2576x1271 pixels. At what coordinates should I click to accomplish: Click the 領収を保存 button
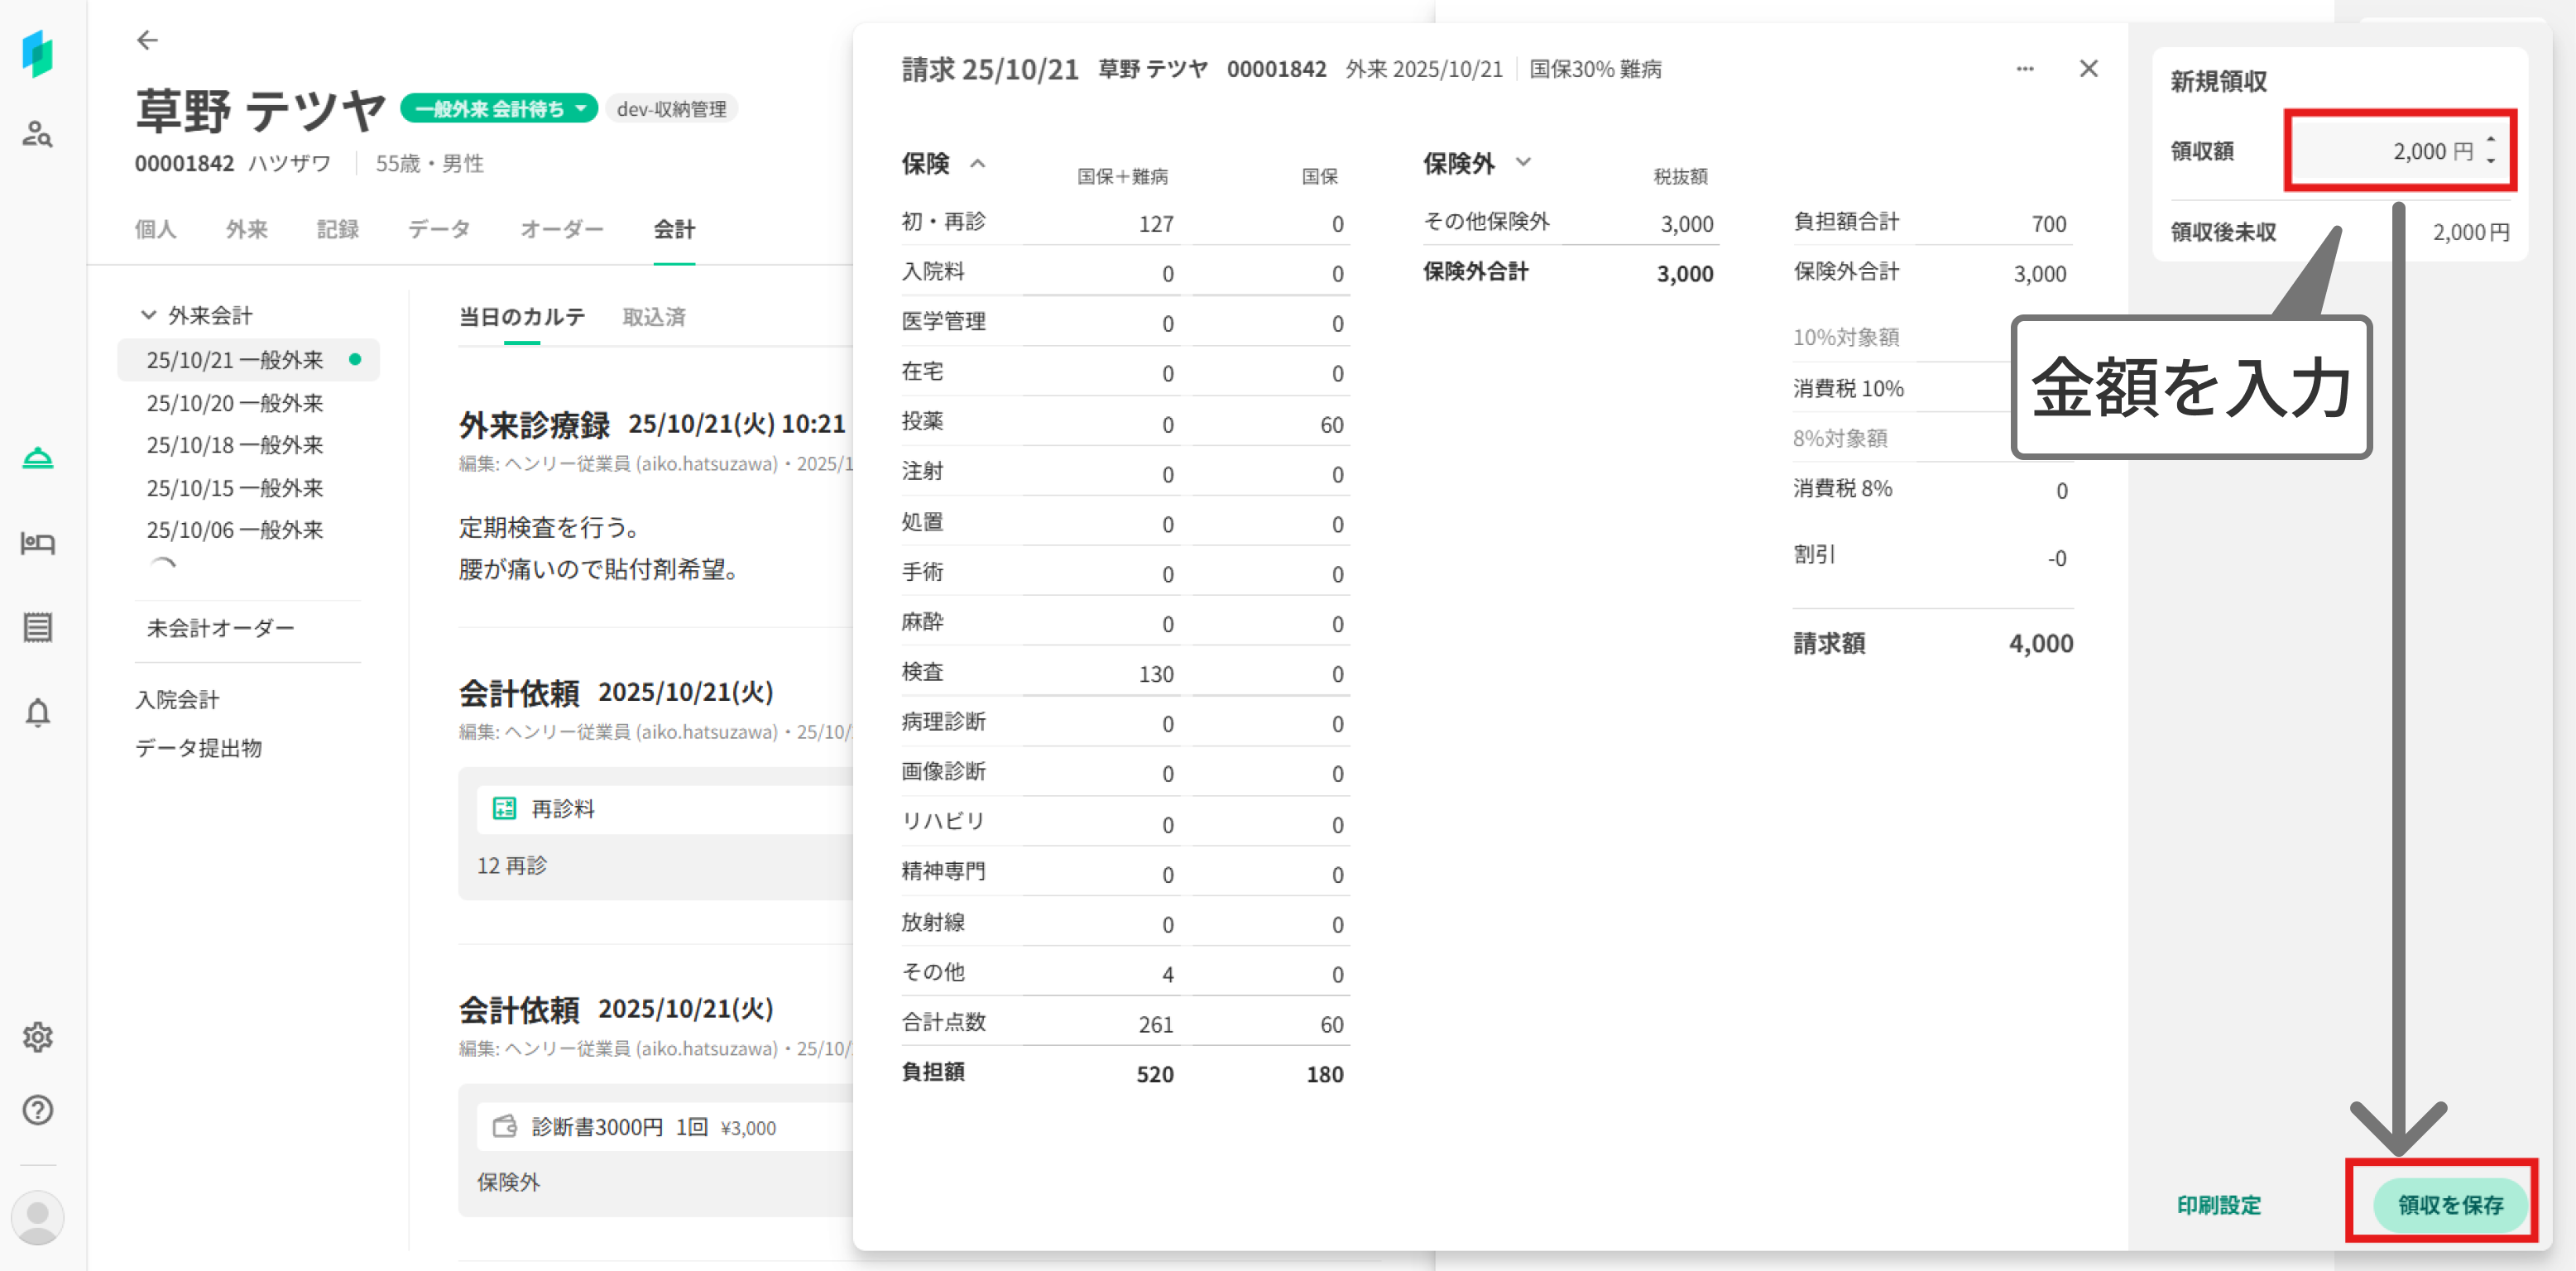coord(2449,1204)
